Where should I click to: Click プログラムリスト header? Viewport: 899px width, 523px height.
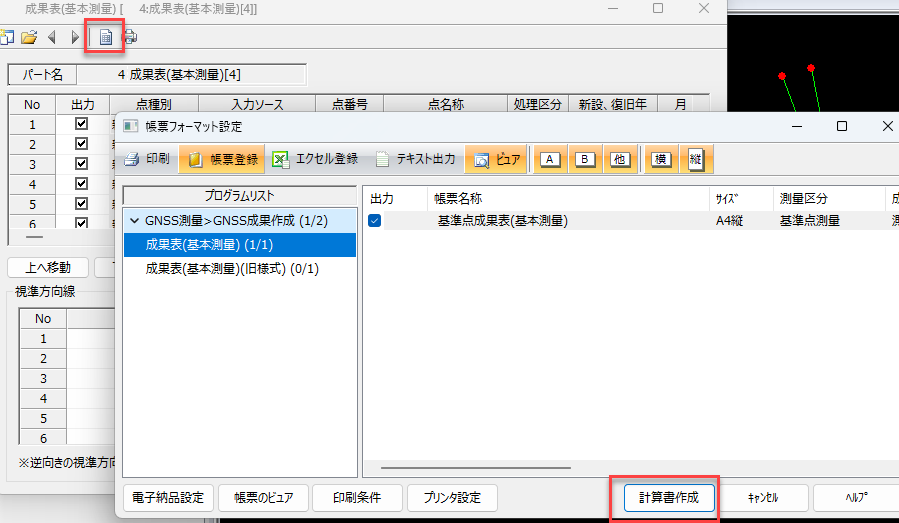click(240, 196)
